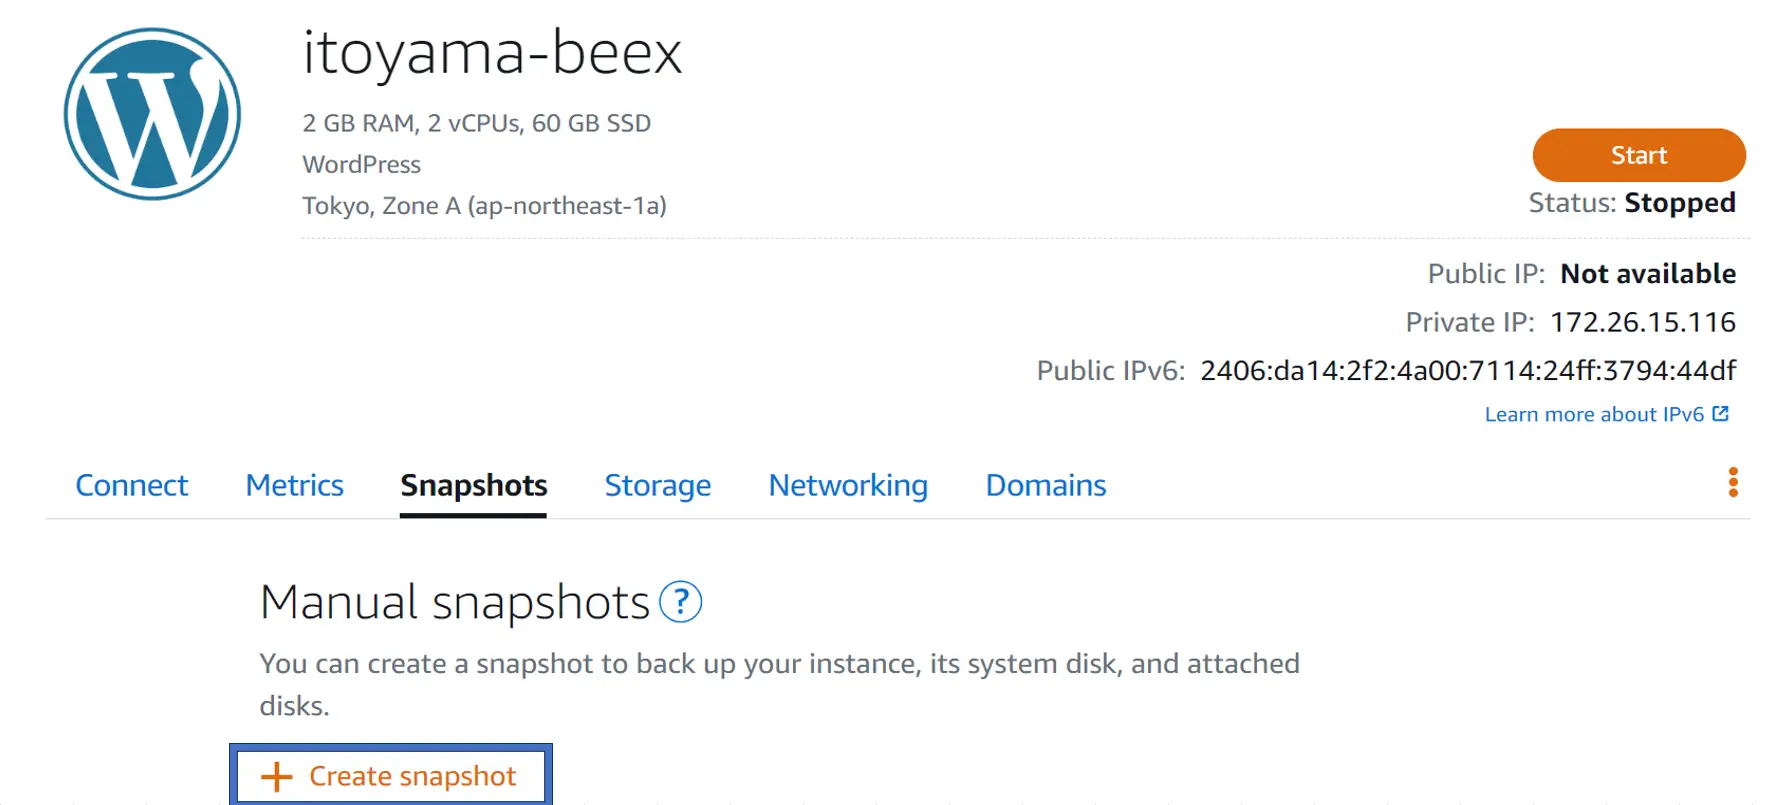Click the WordPress blueprint label
The height and width of the screenshot is (805, 1788).
(x=361, y=164)
